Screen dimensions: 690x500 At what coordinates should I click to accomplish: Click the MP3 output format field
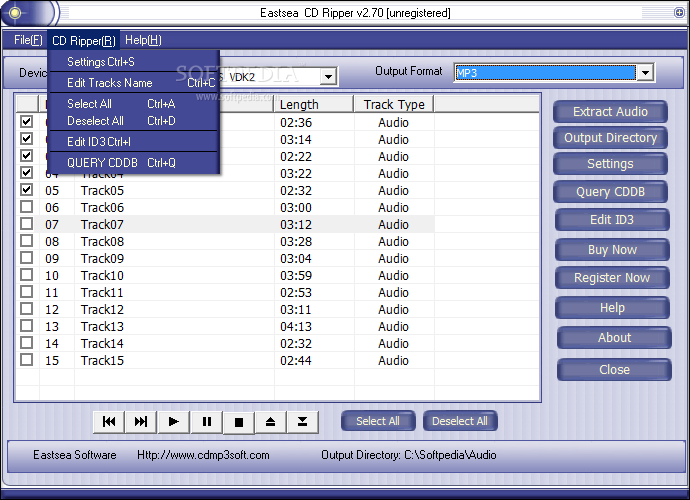(x=545, y=73)
